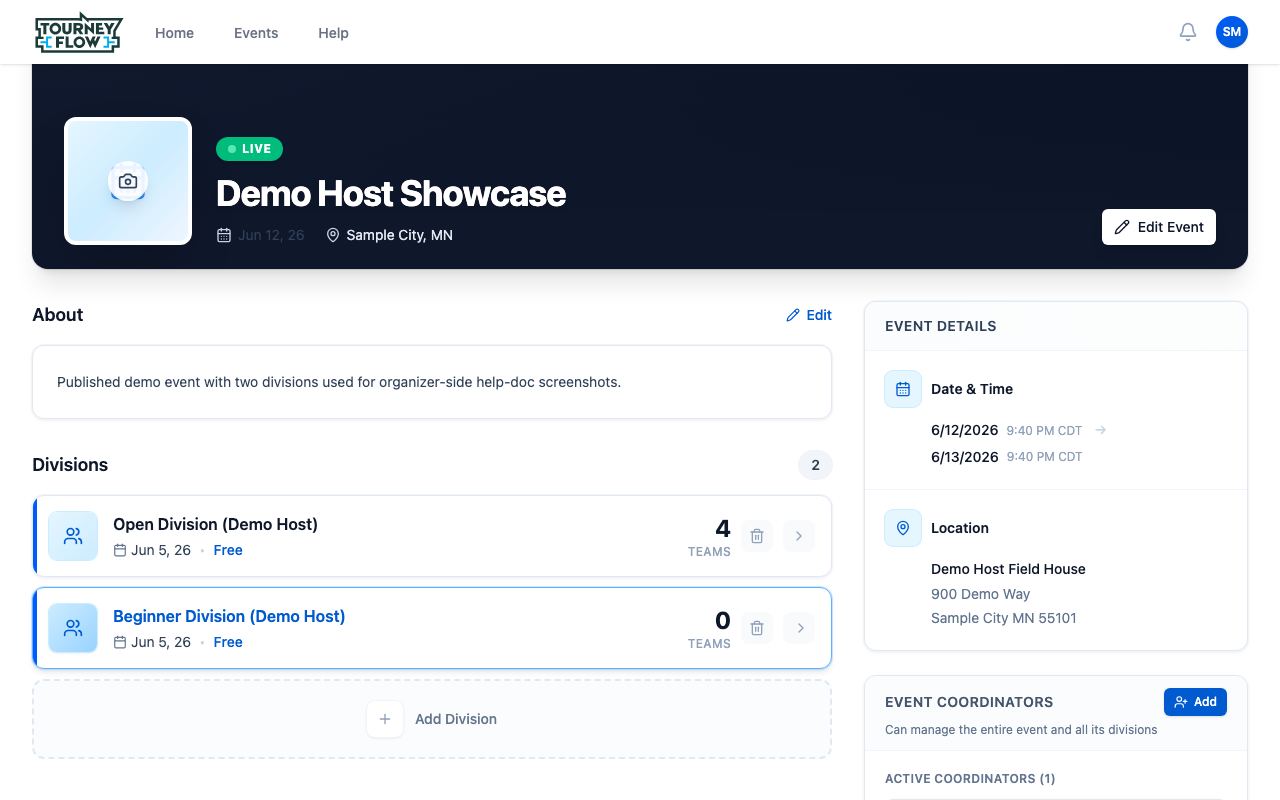Viewport: 1280px width, 800px height.
Task: Click the location pin beside Sample City
Action: 333,235
